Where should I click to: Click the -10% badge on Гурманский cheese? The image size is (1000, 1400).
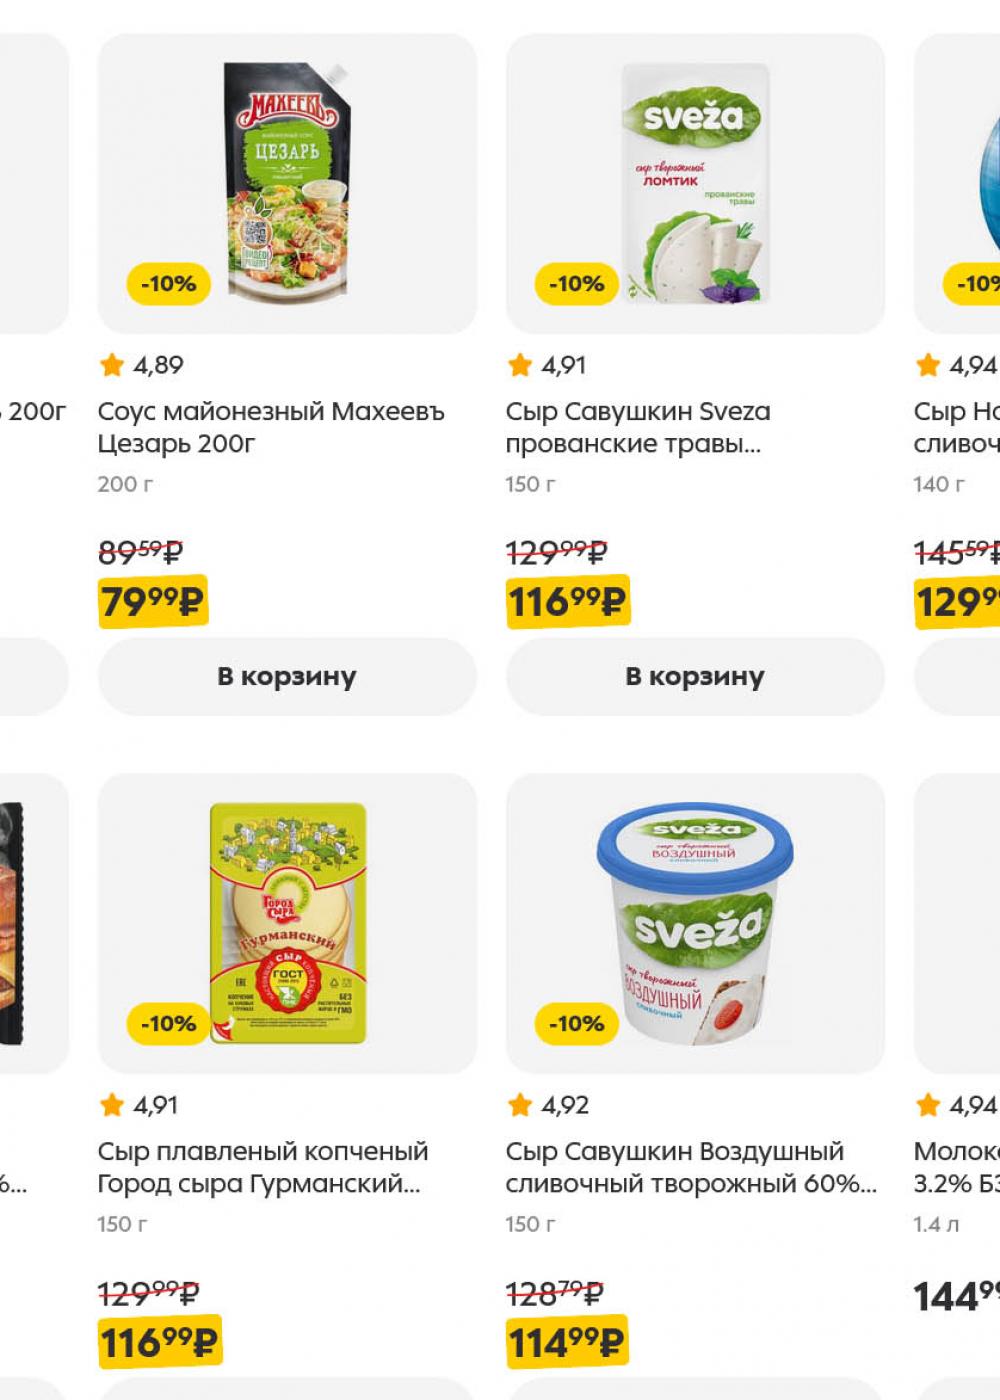pos(168,1024)
